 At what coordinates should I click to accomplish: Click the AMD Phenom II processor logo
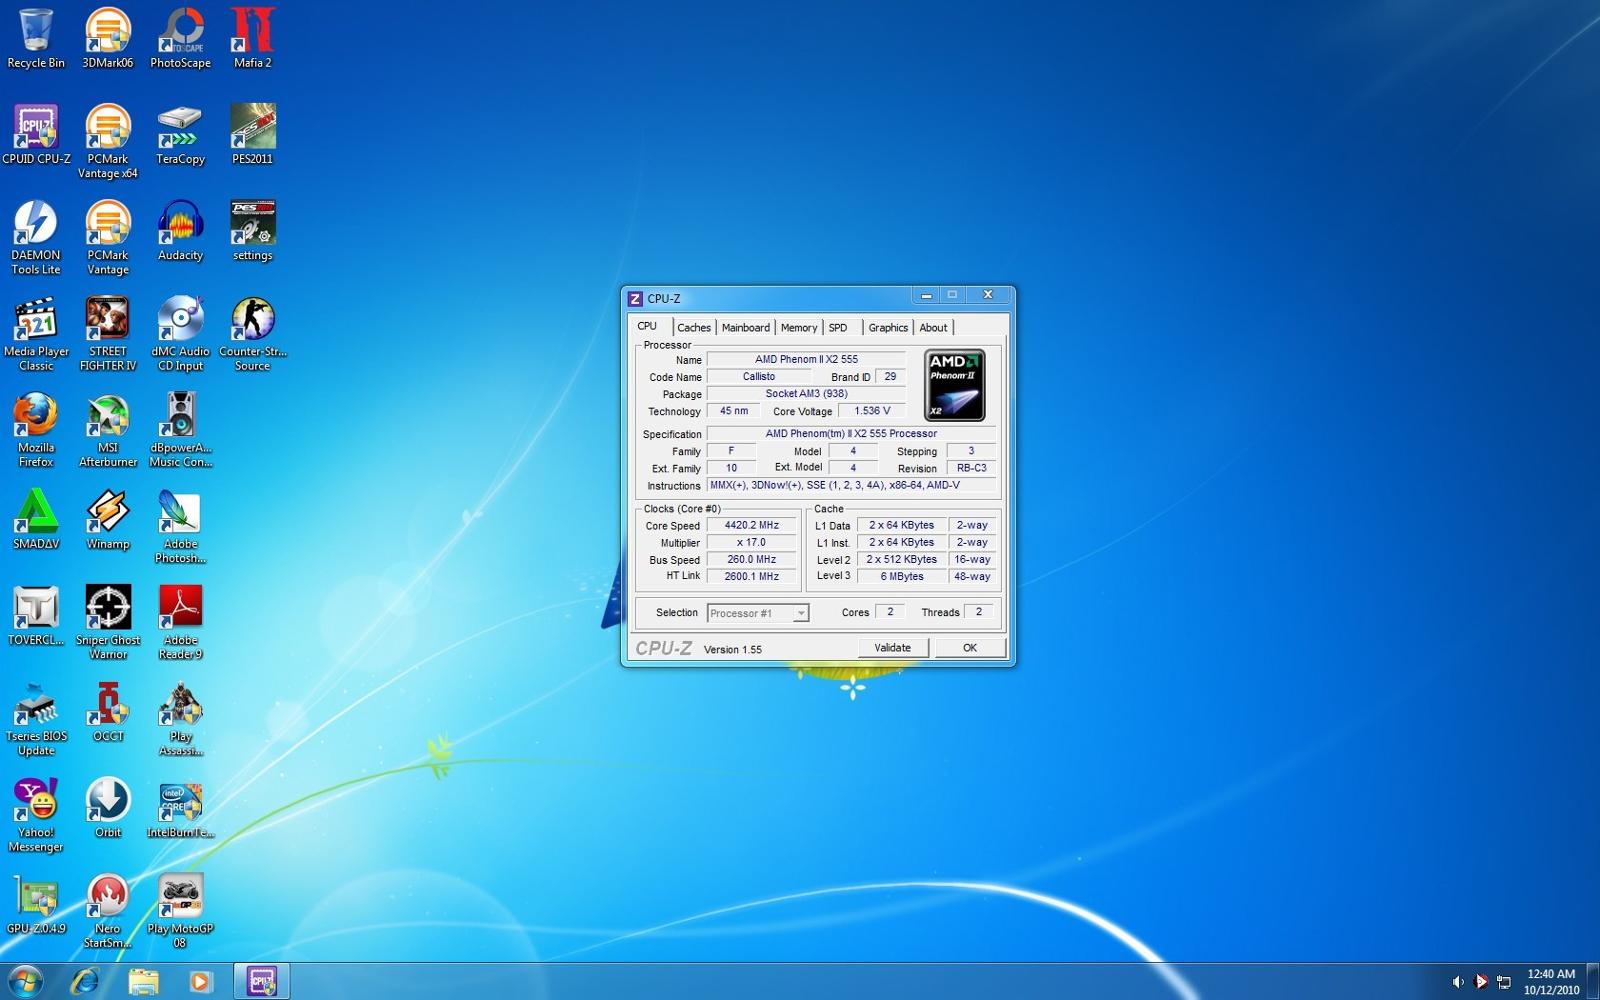955,385
